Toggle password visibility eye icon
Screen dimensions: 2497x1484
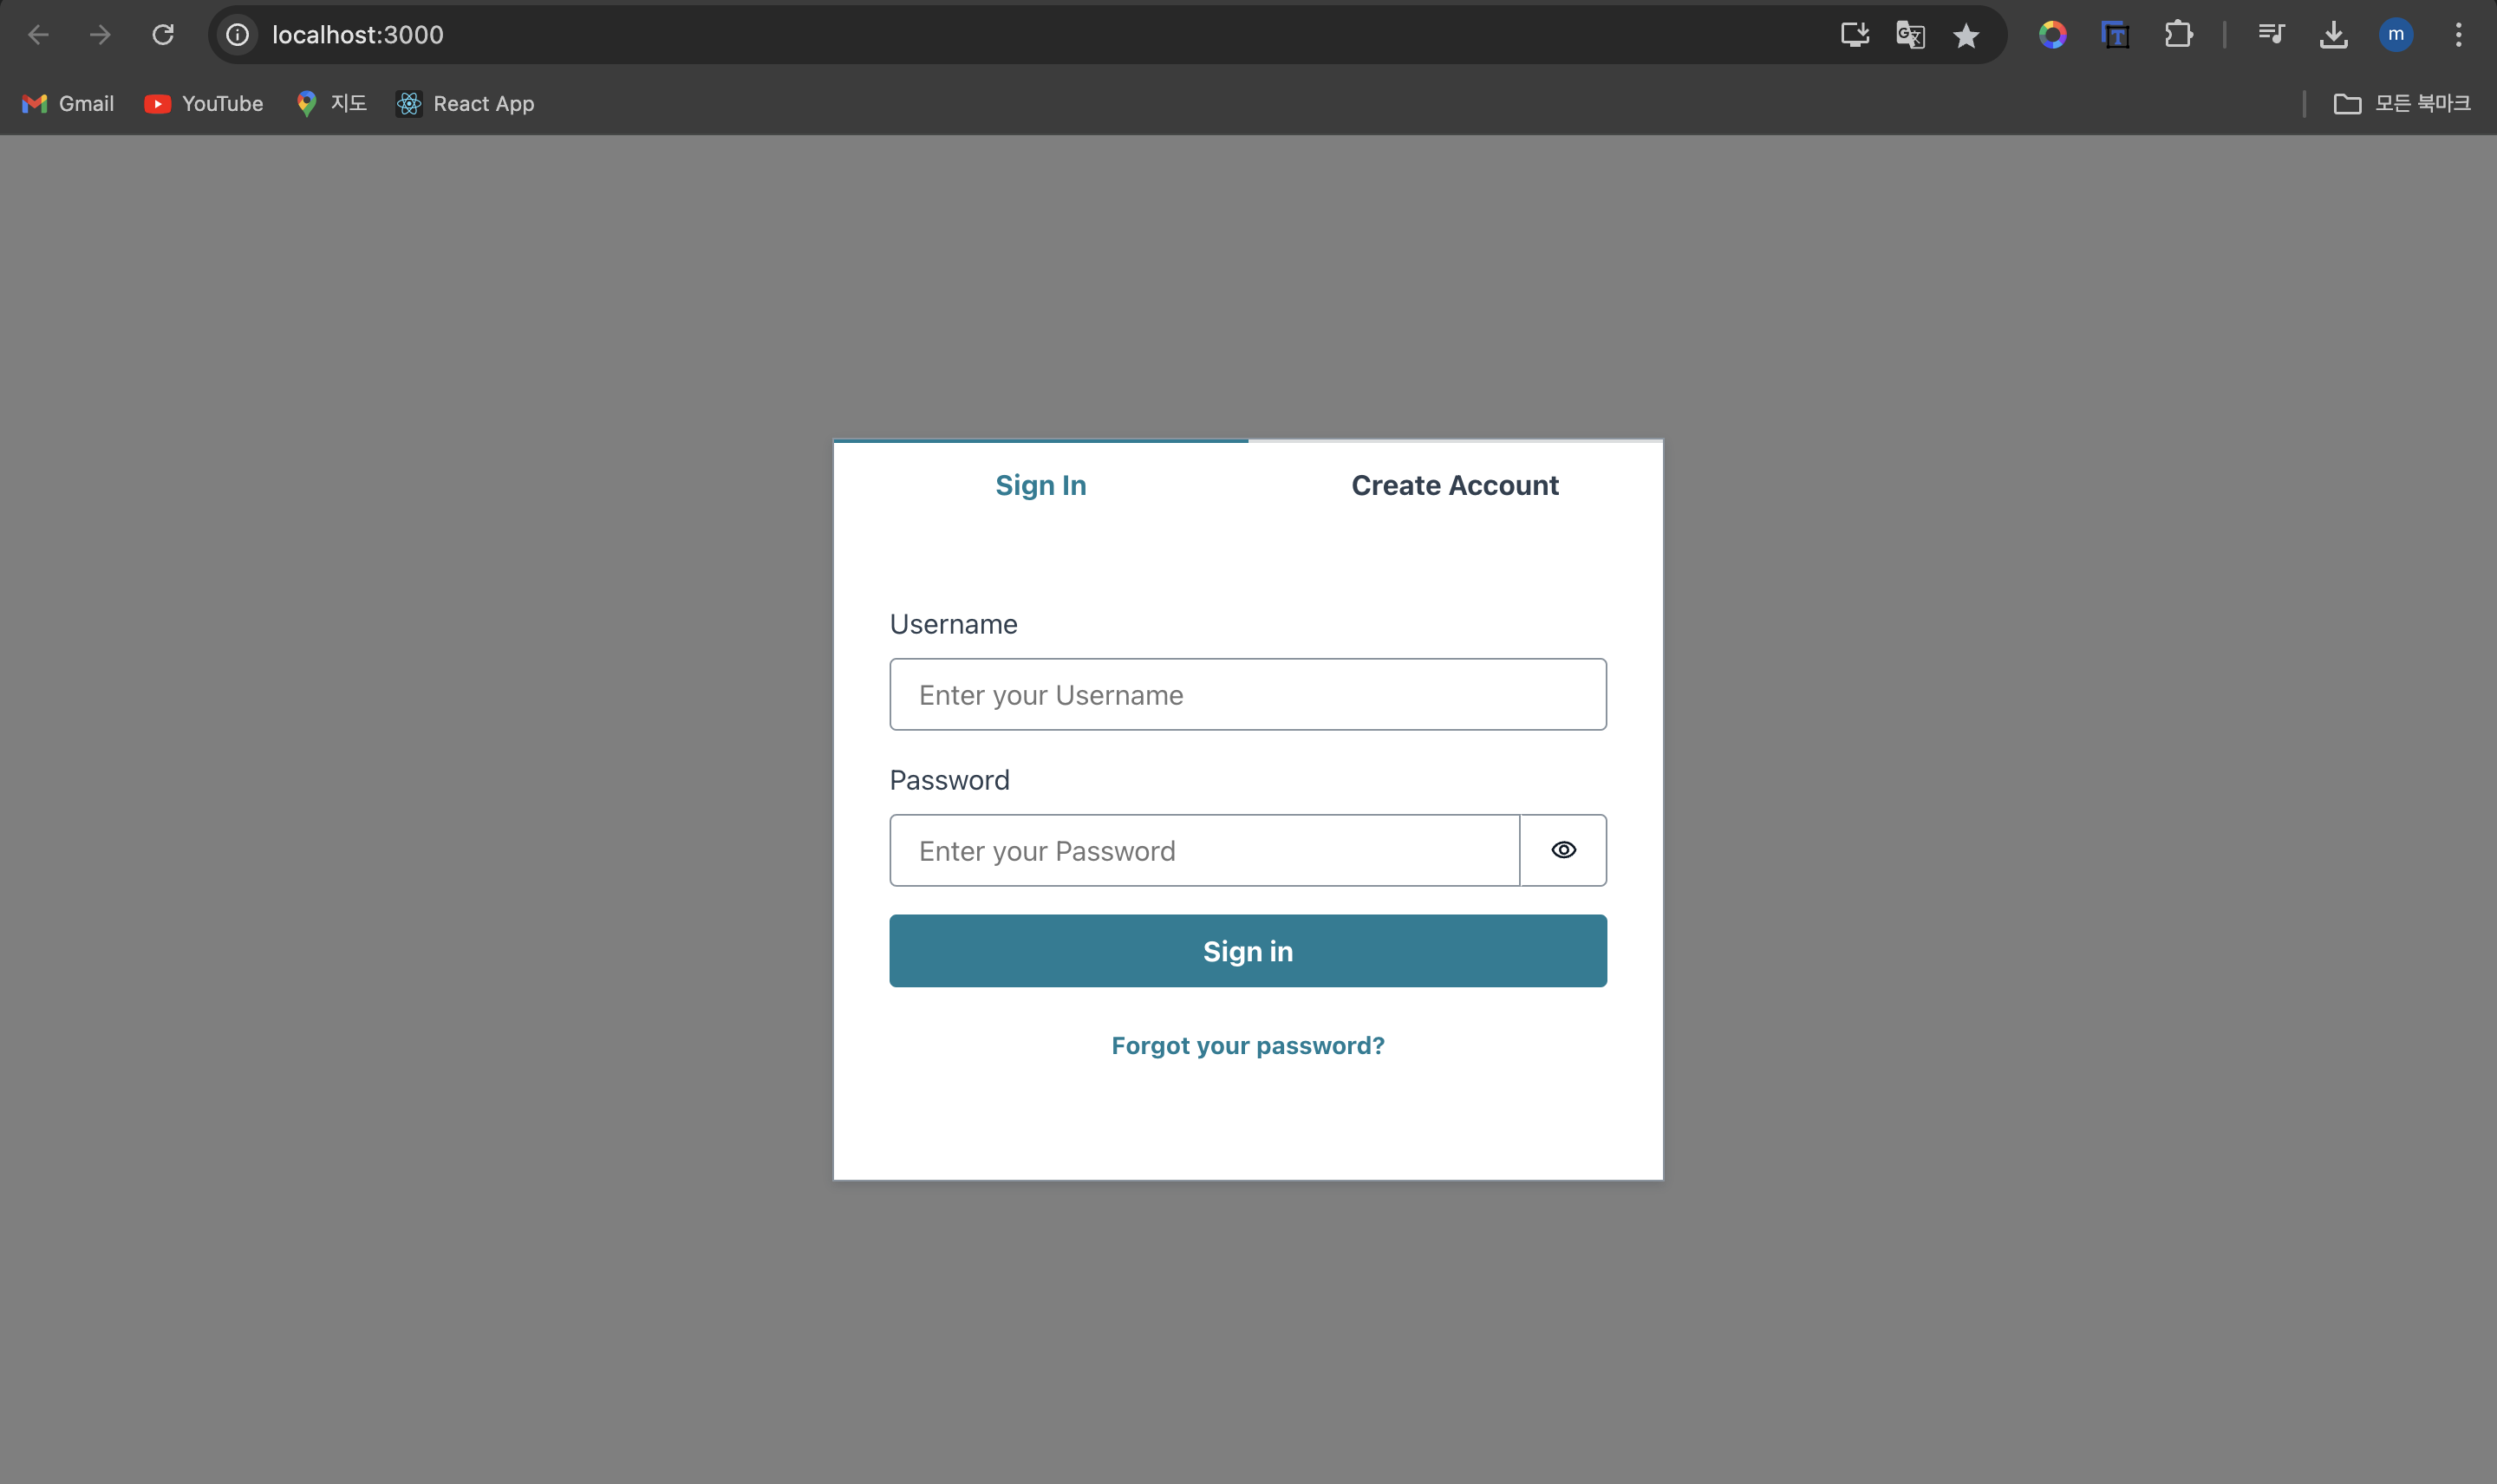coord(1563,850)
